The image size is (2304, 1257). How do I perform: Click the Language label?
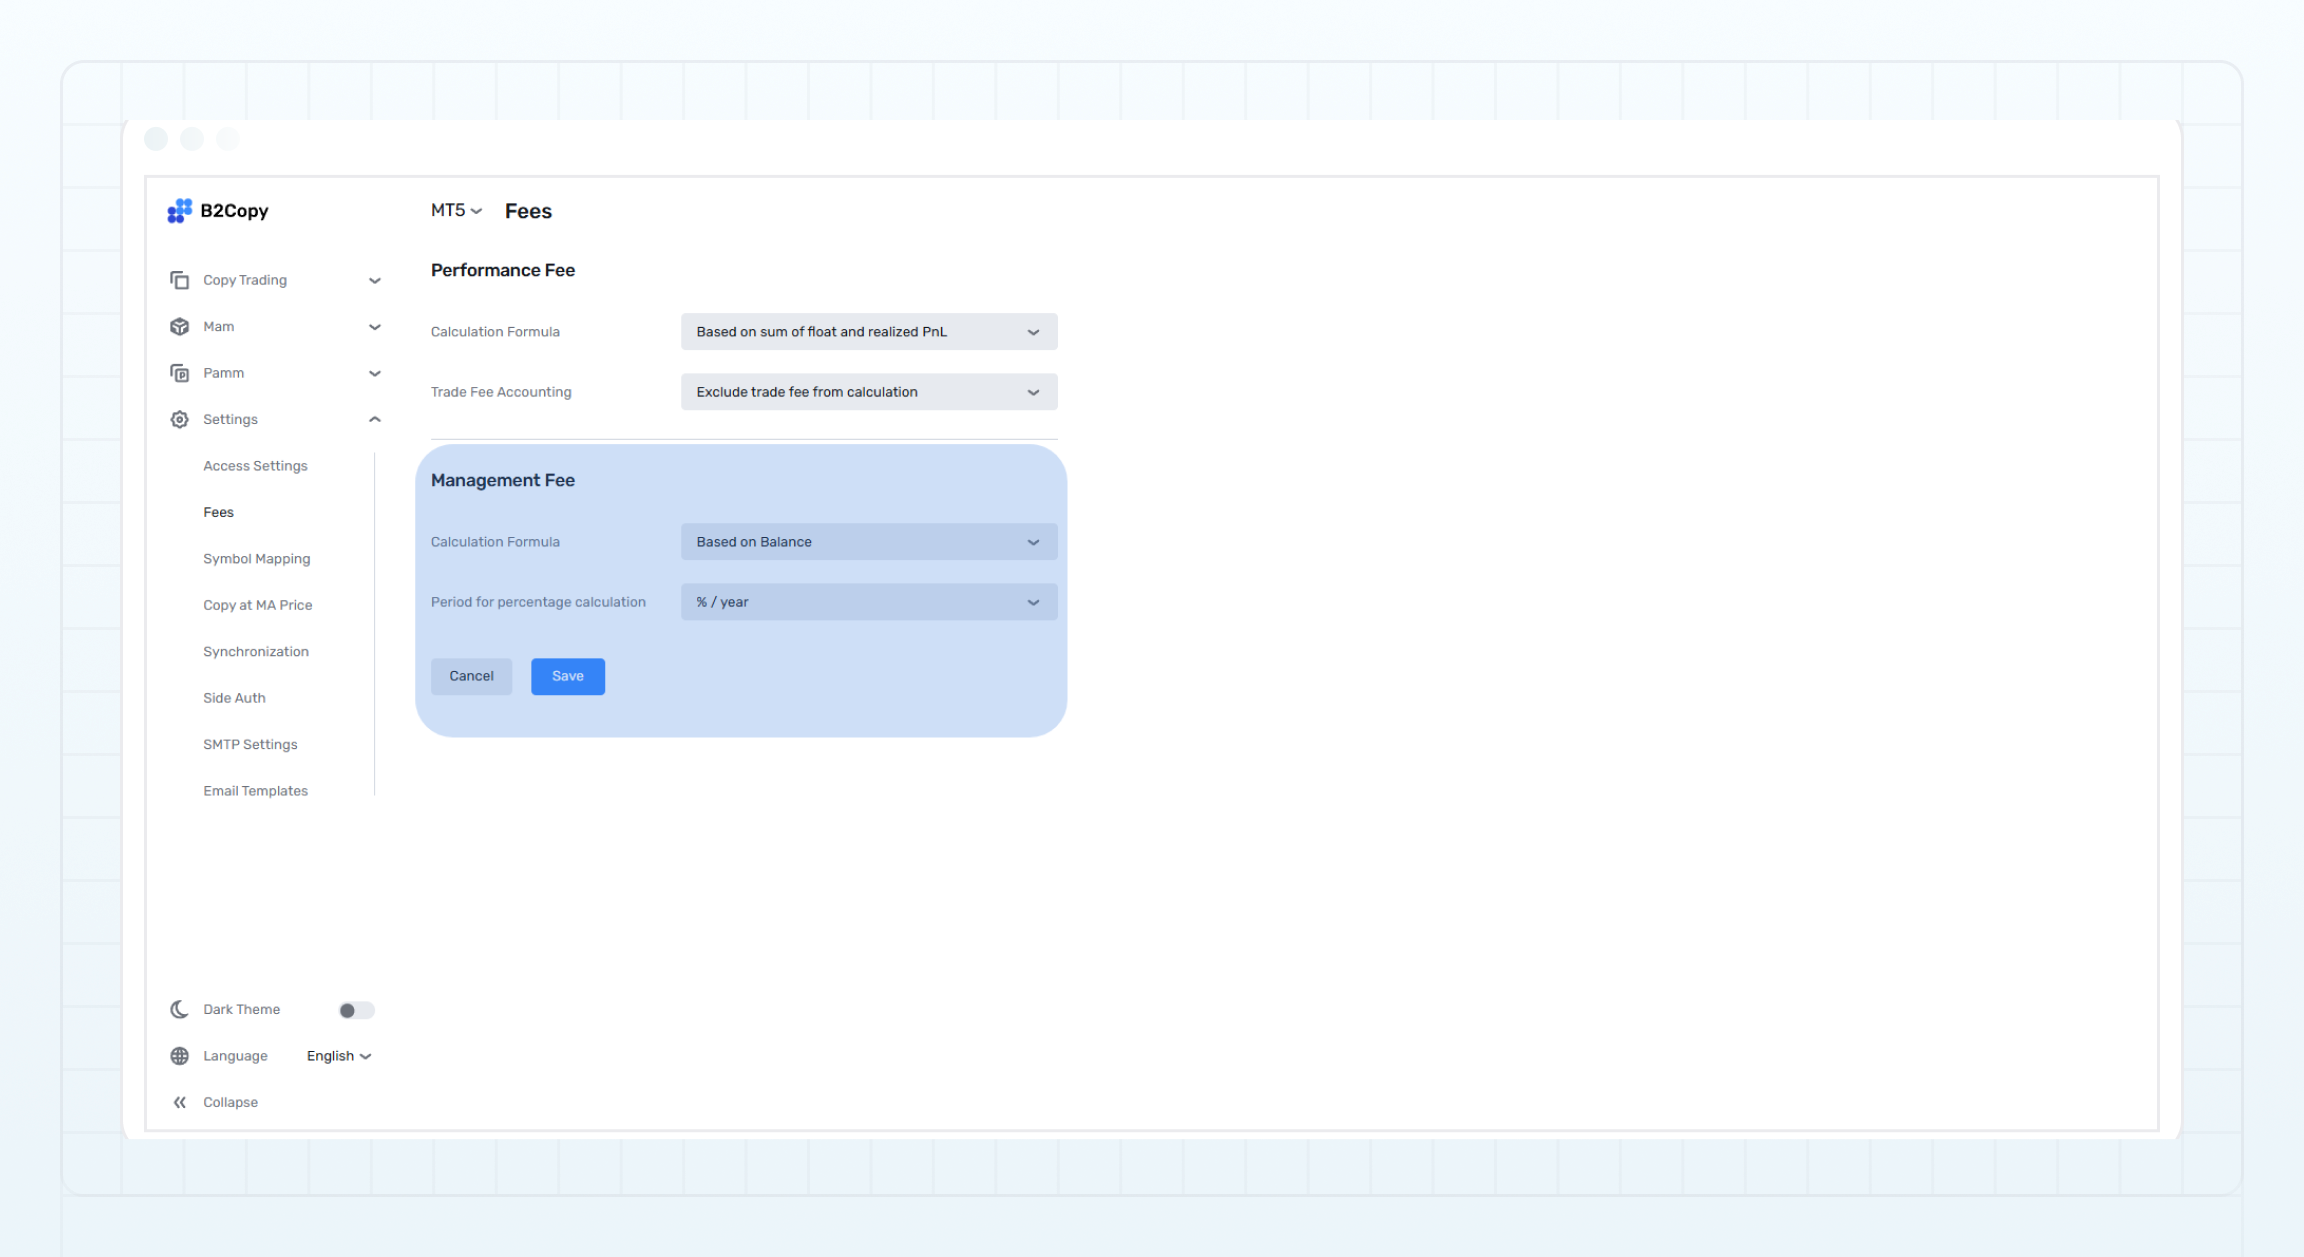(235, 1056)
